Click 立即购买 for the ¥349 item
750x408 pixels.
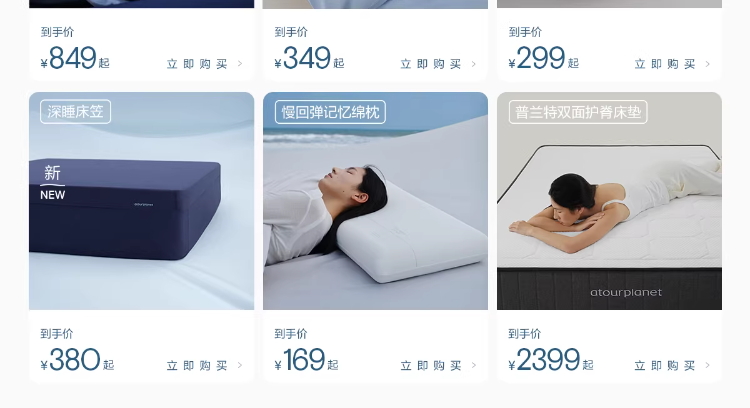tap(430, 64)
